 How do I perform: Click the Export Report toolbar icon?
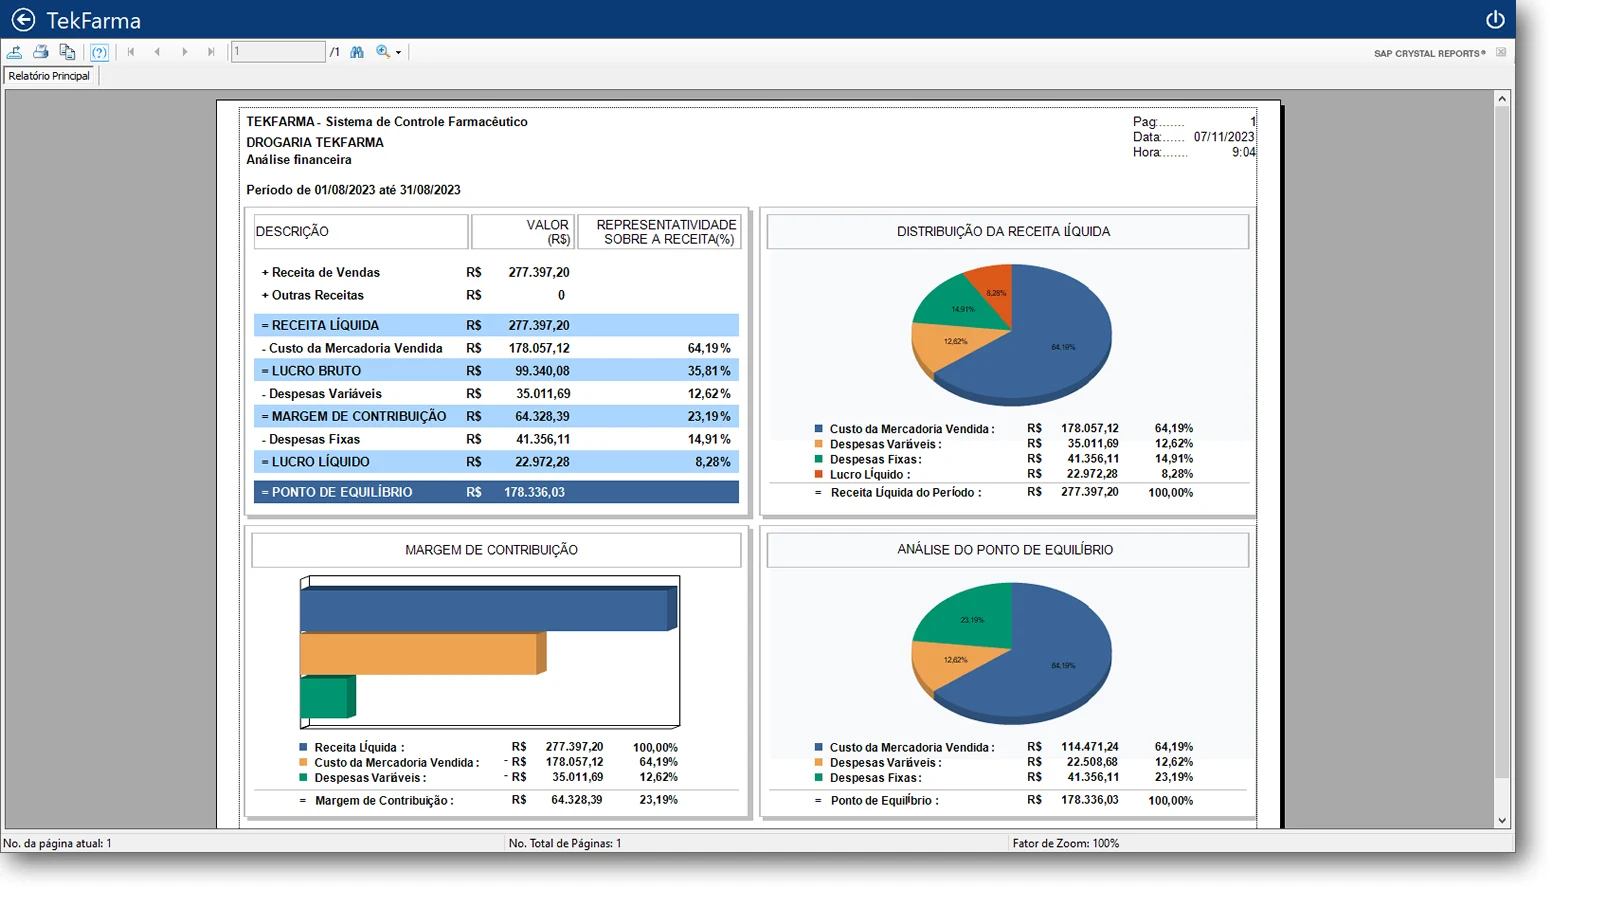click(x=15, y=52)
